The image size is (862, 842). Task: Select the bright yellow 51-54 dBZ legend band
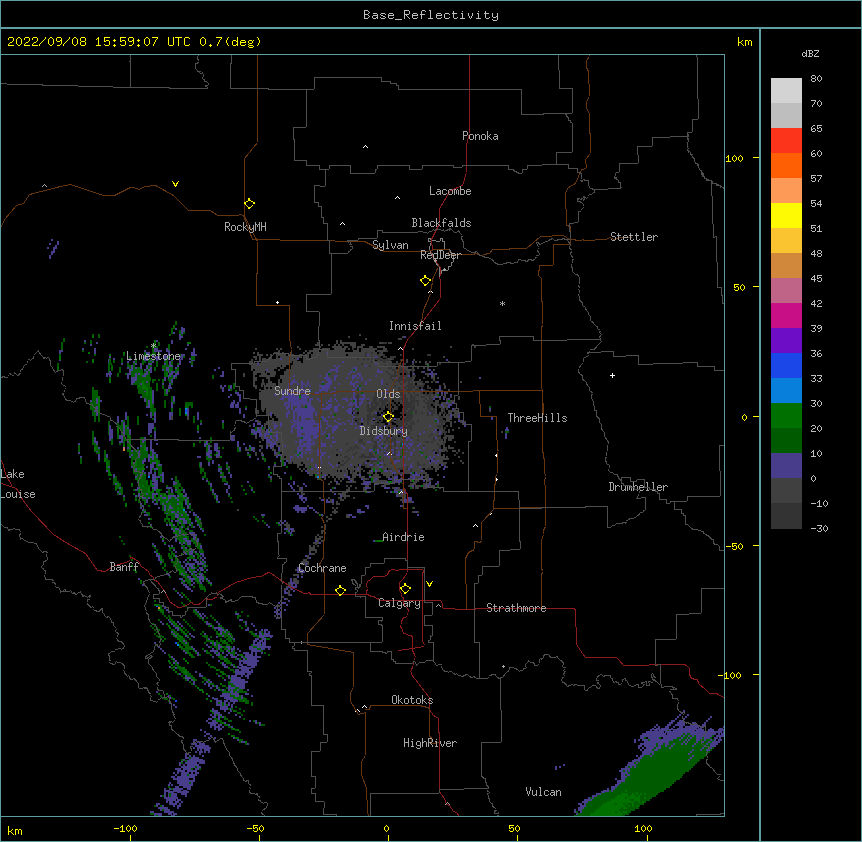(x=786, y=216)
